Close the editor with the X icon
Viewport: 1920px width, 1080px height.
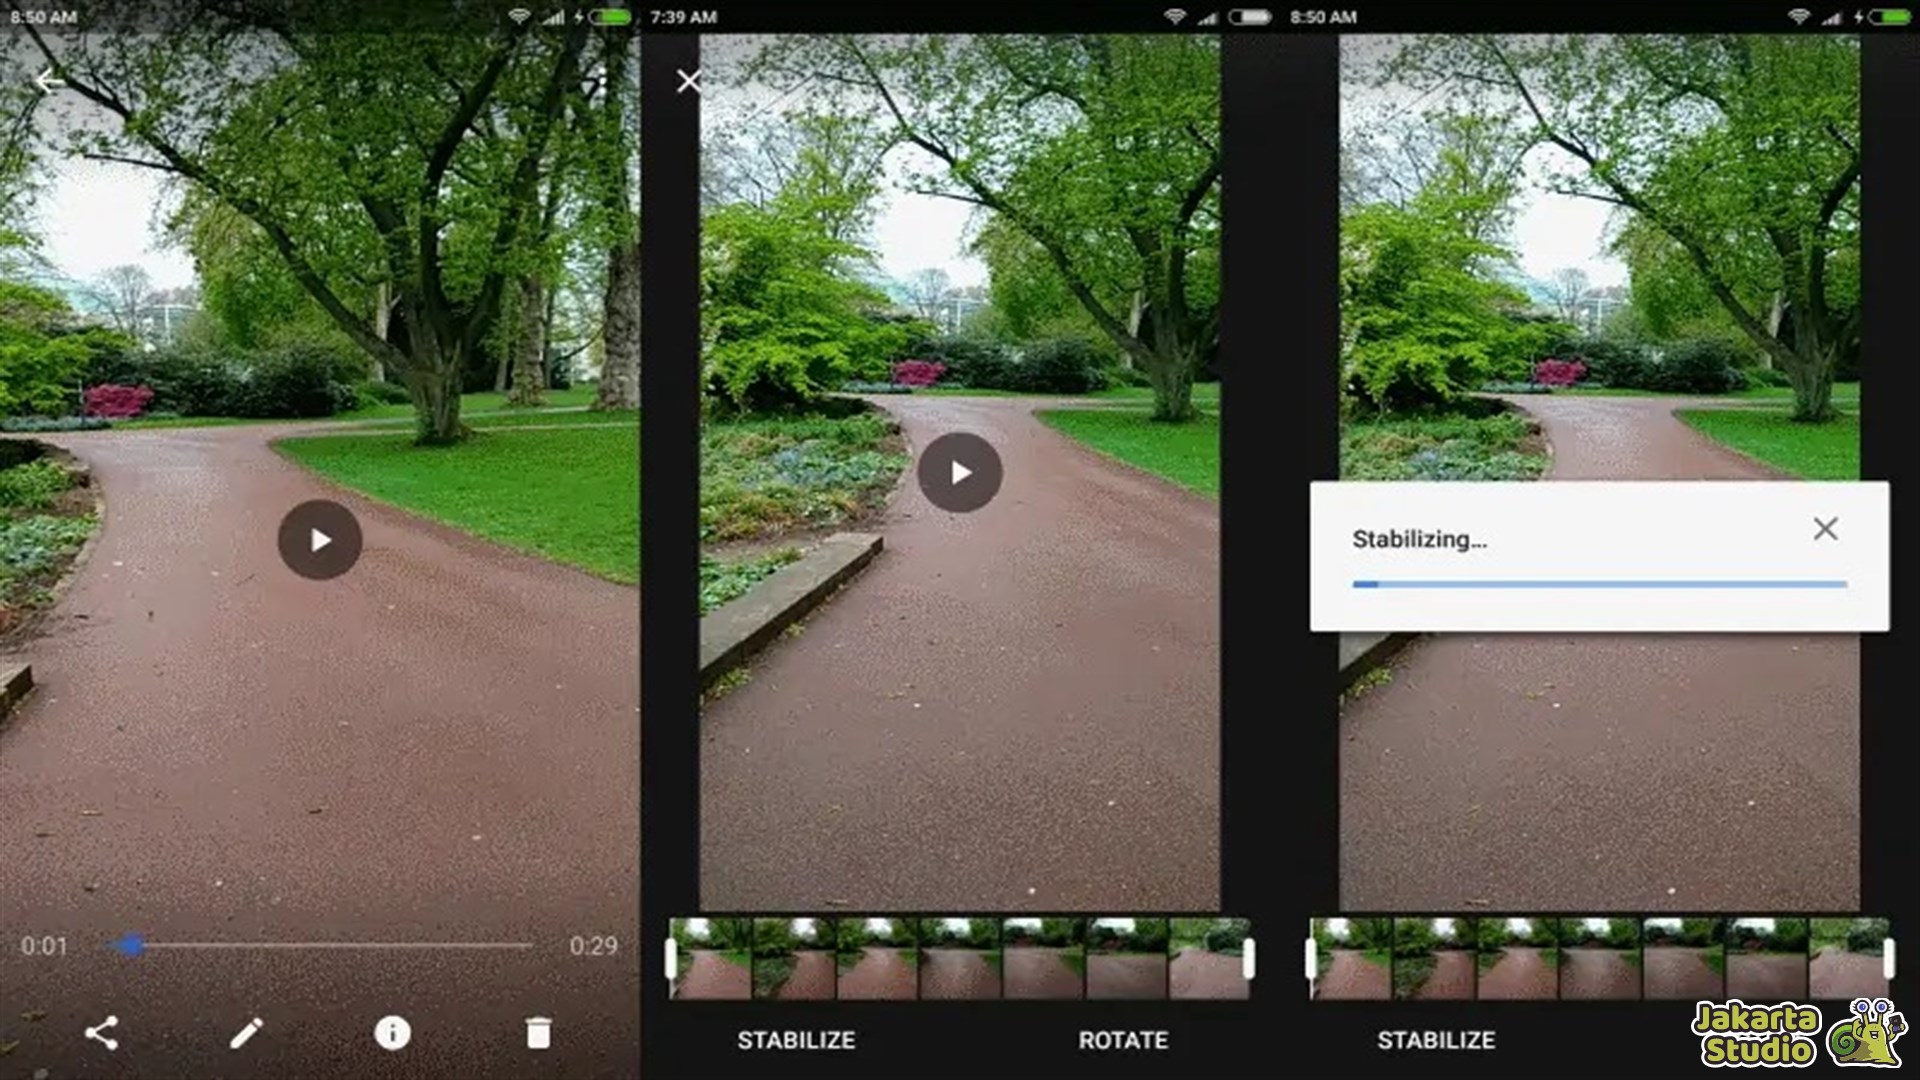pyautogui.click(x=688, y=81)
